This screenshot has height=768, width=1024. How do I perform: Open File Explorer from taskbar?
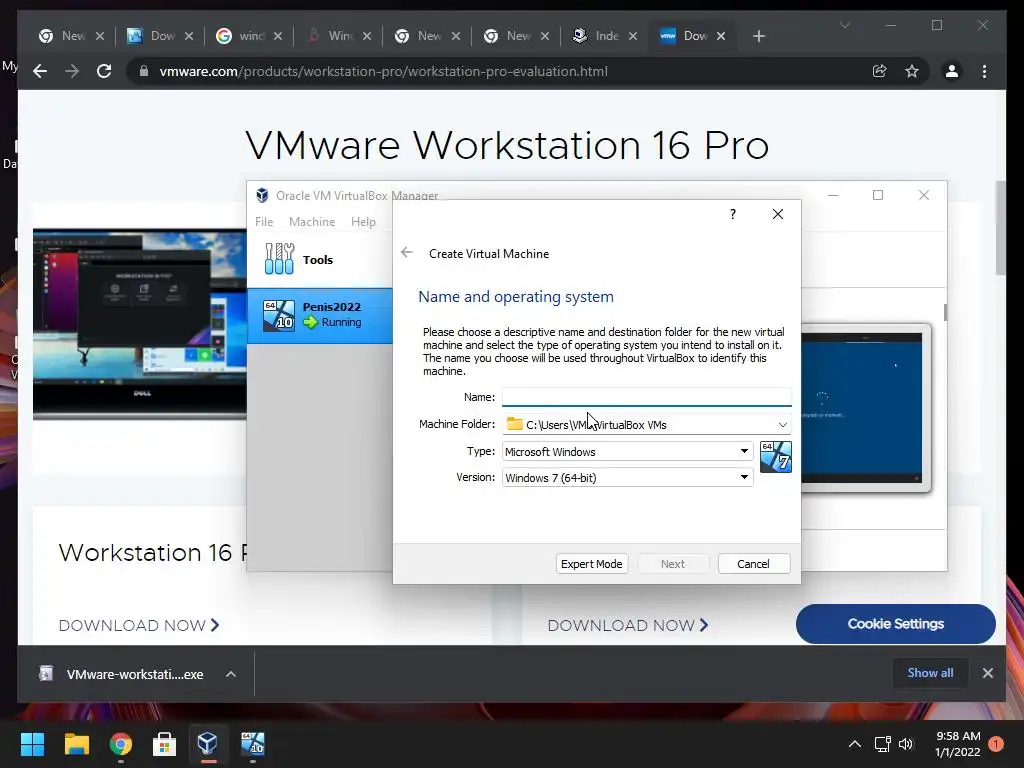(x=76, y=743)
